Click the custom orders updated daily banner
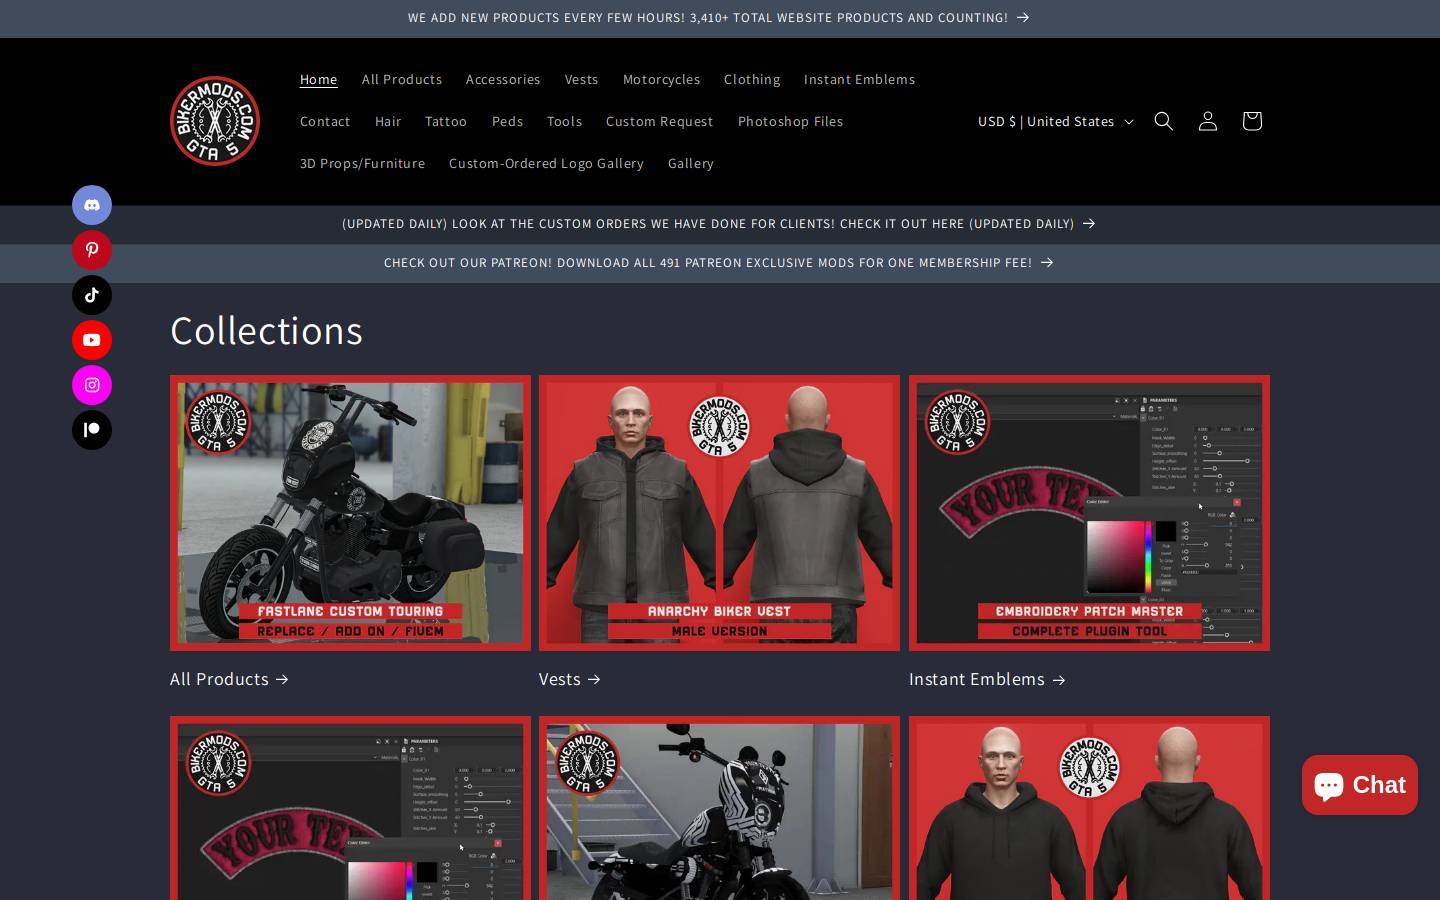 point(719,224)
